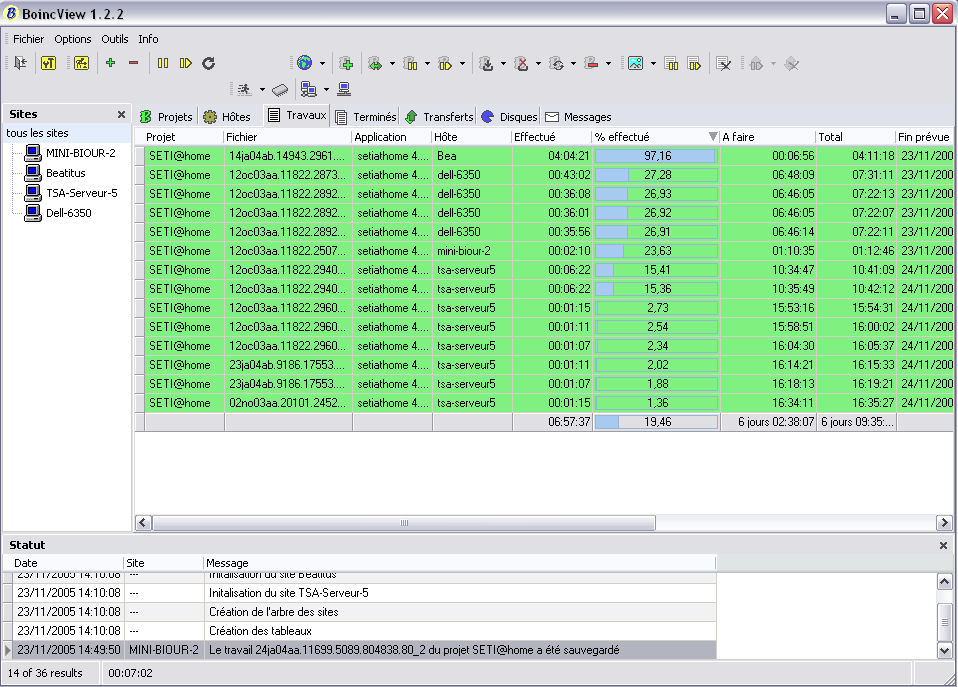Click the single computer toolbar icon
958x687 pixels.
[x=344, y=90]
